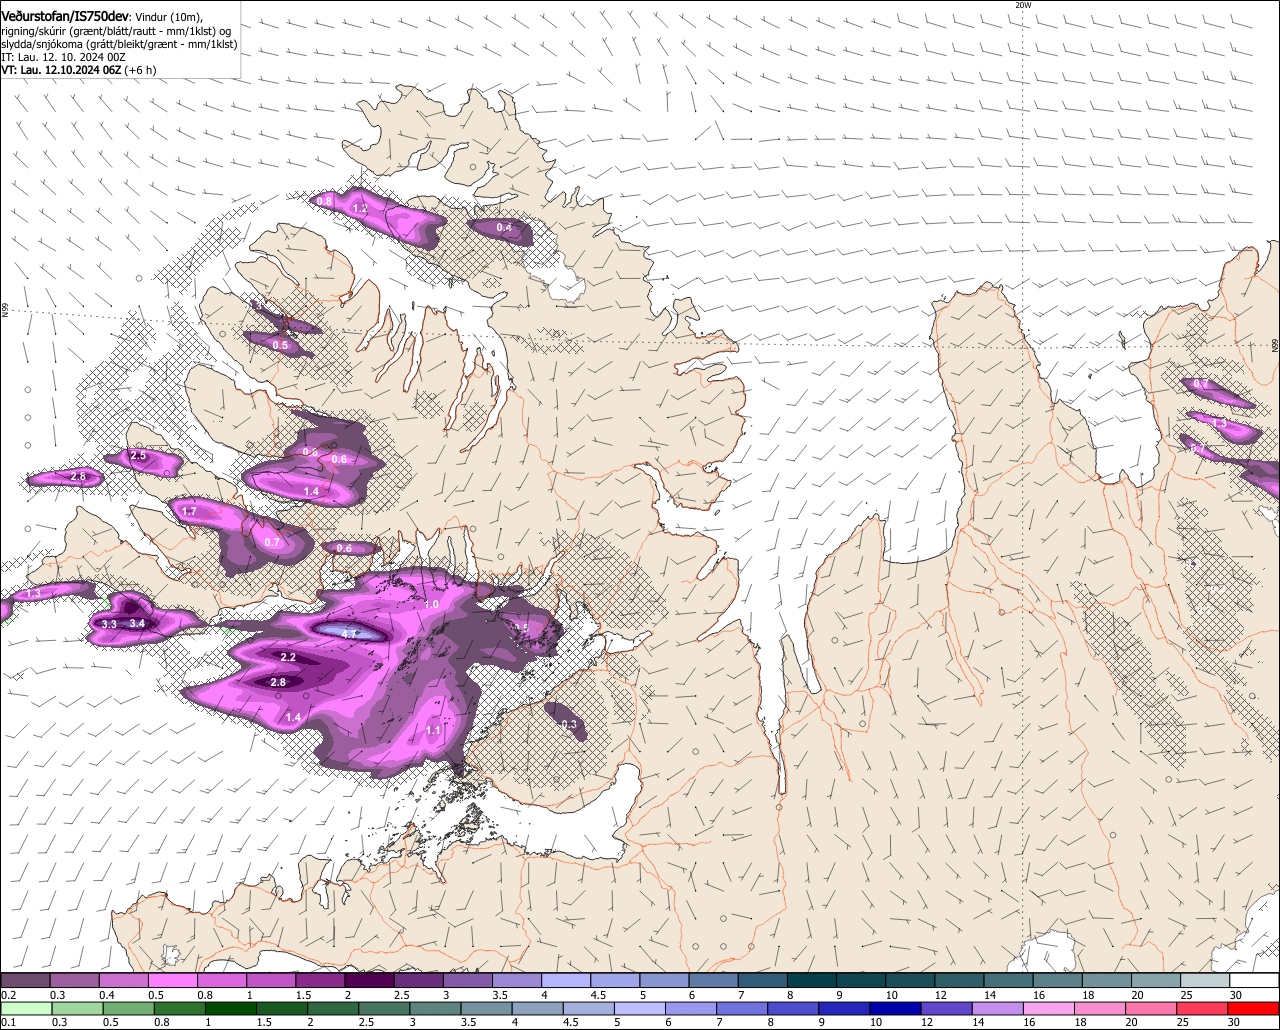Screen dimensions: 1280x1030
Task: Click the 20W longitude label at the top edge
Action: pyautogui.click(x=1022, y=5)
